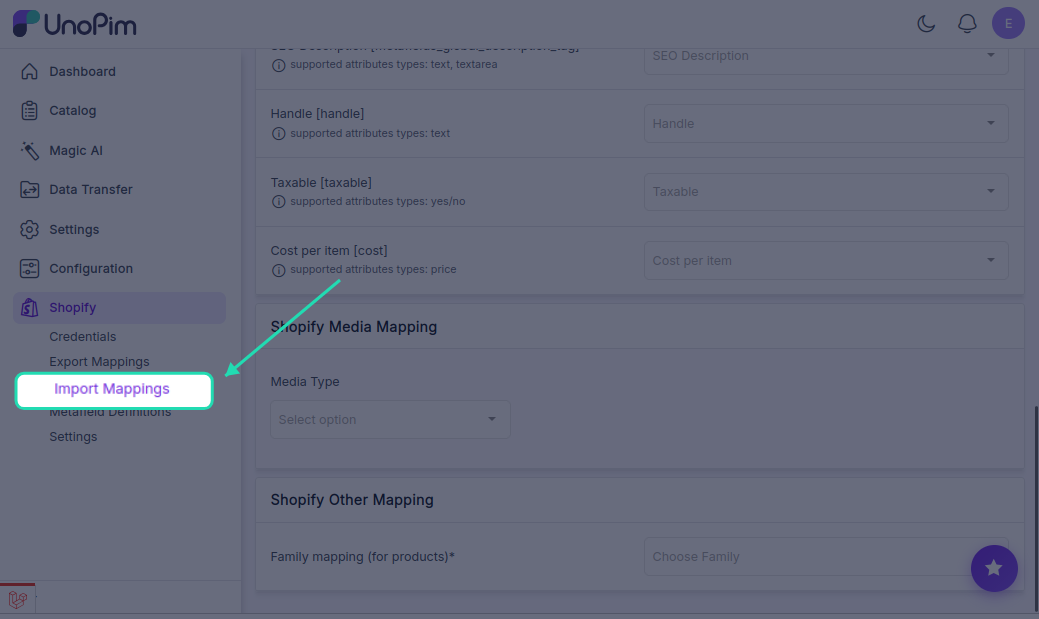Click the Magic AI wand icon
Screen dimensions: 1039x619
click(29, 150)
